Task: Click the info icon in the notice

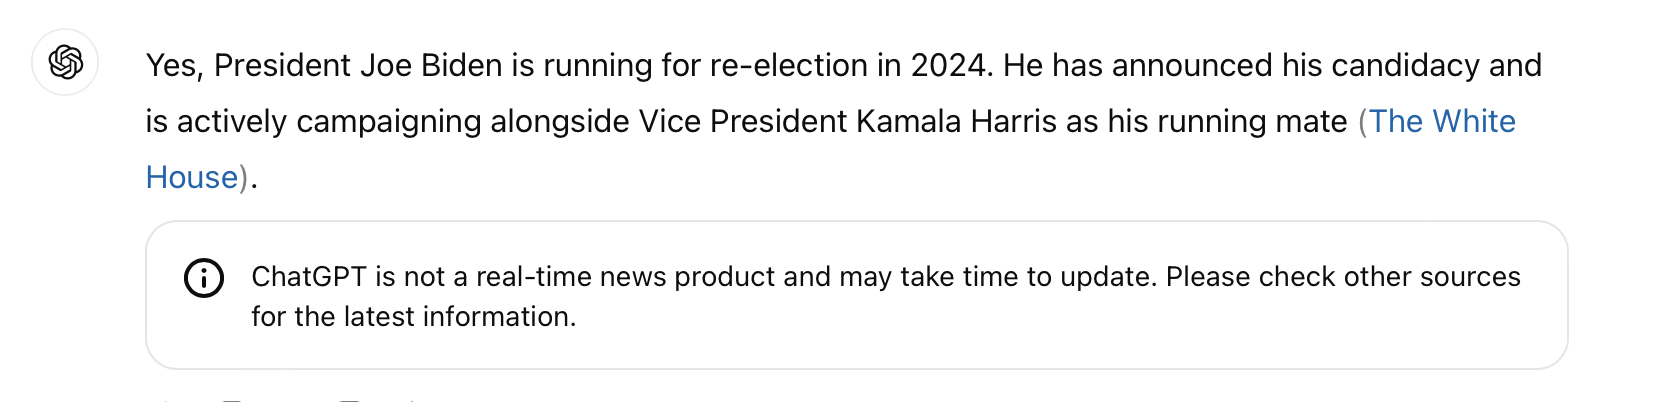Action: (x=204, y=277)
